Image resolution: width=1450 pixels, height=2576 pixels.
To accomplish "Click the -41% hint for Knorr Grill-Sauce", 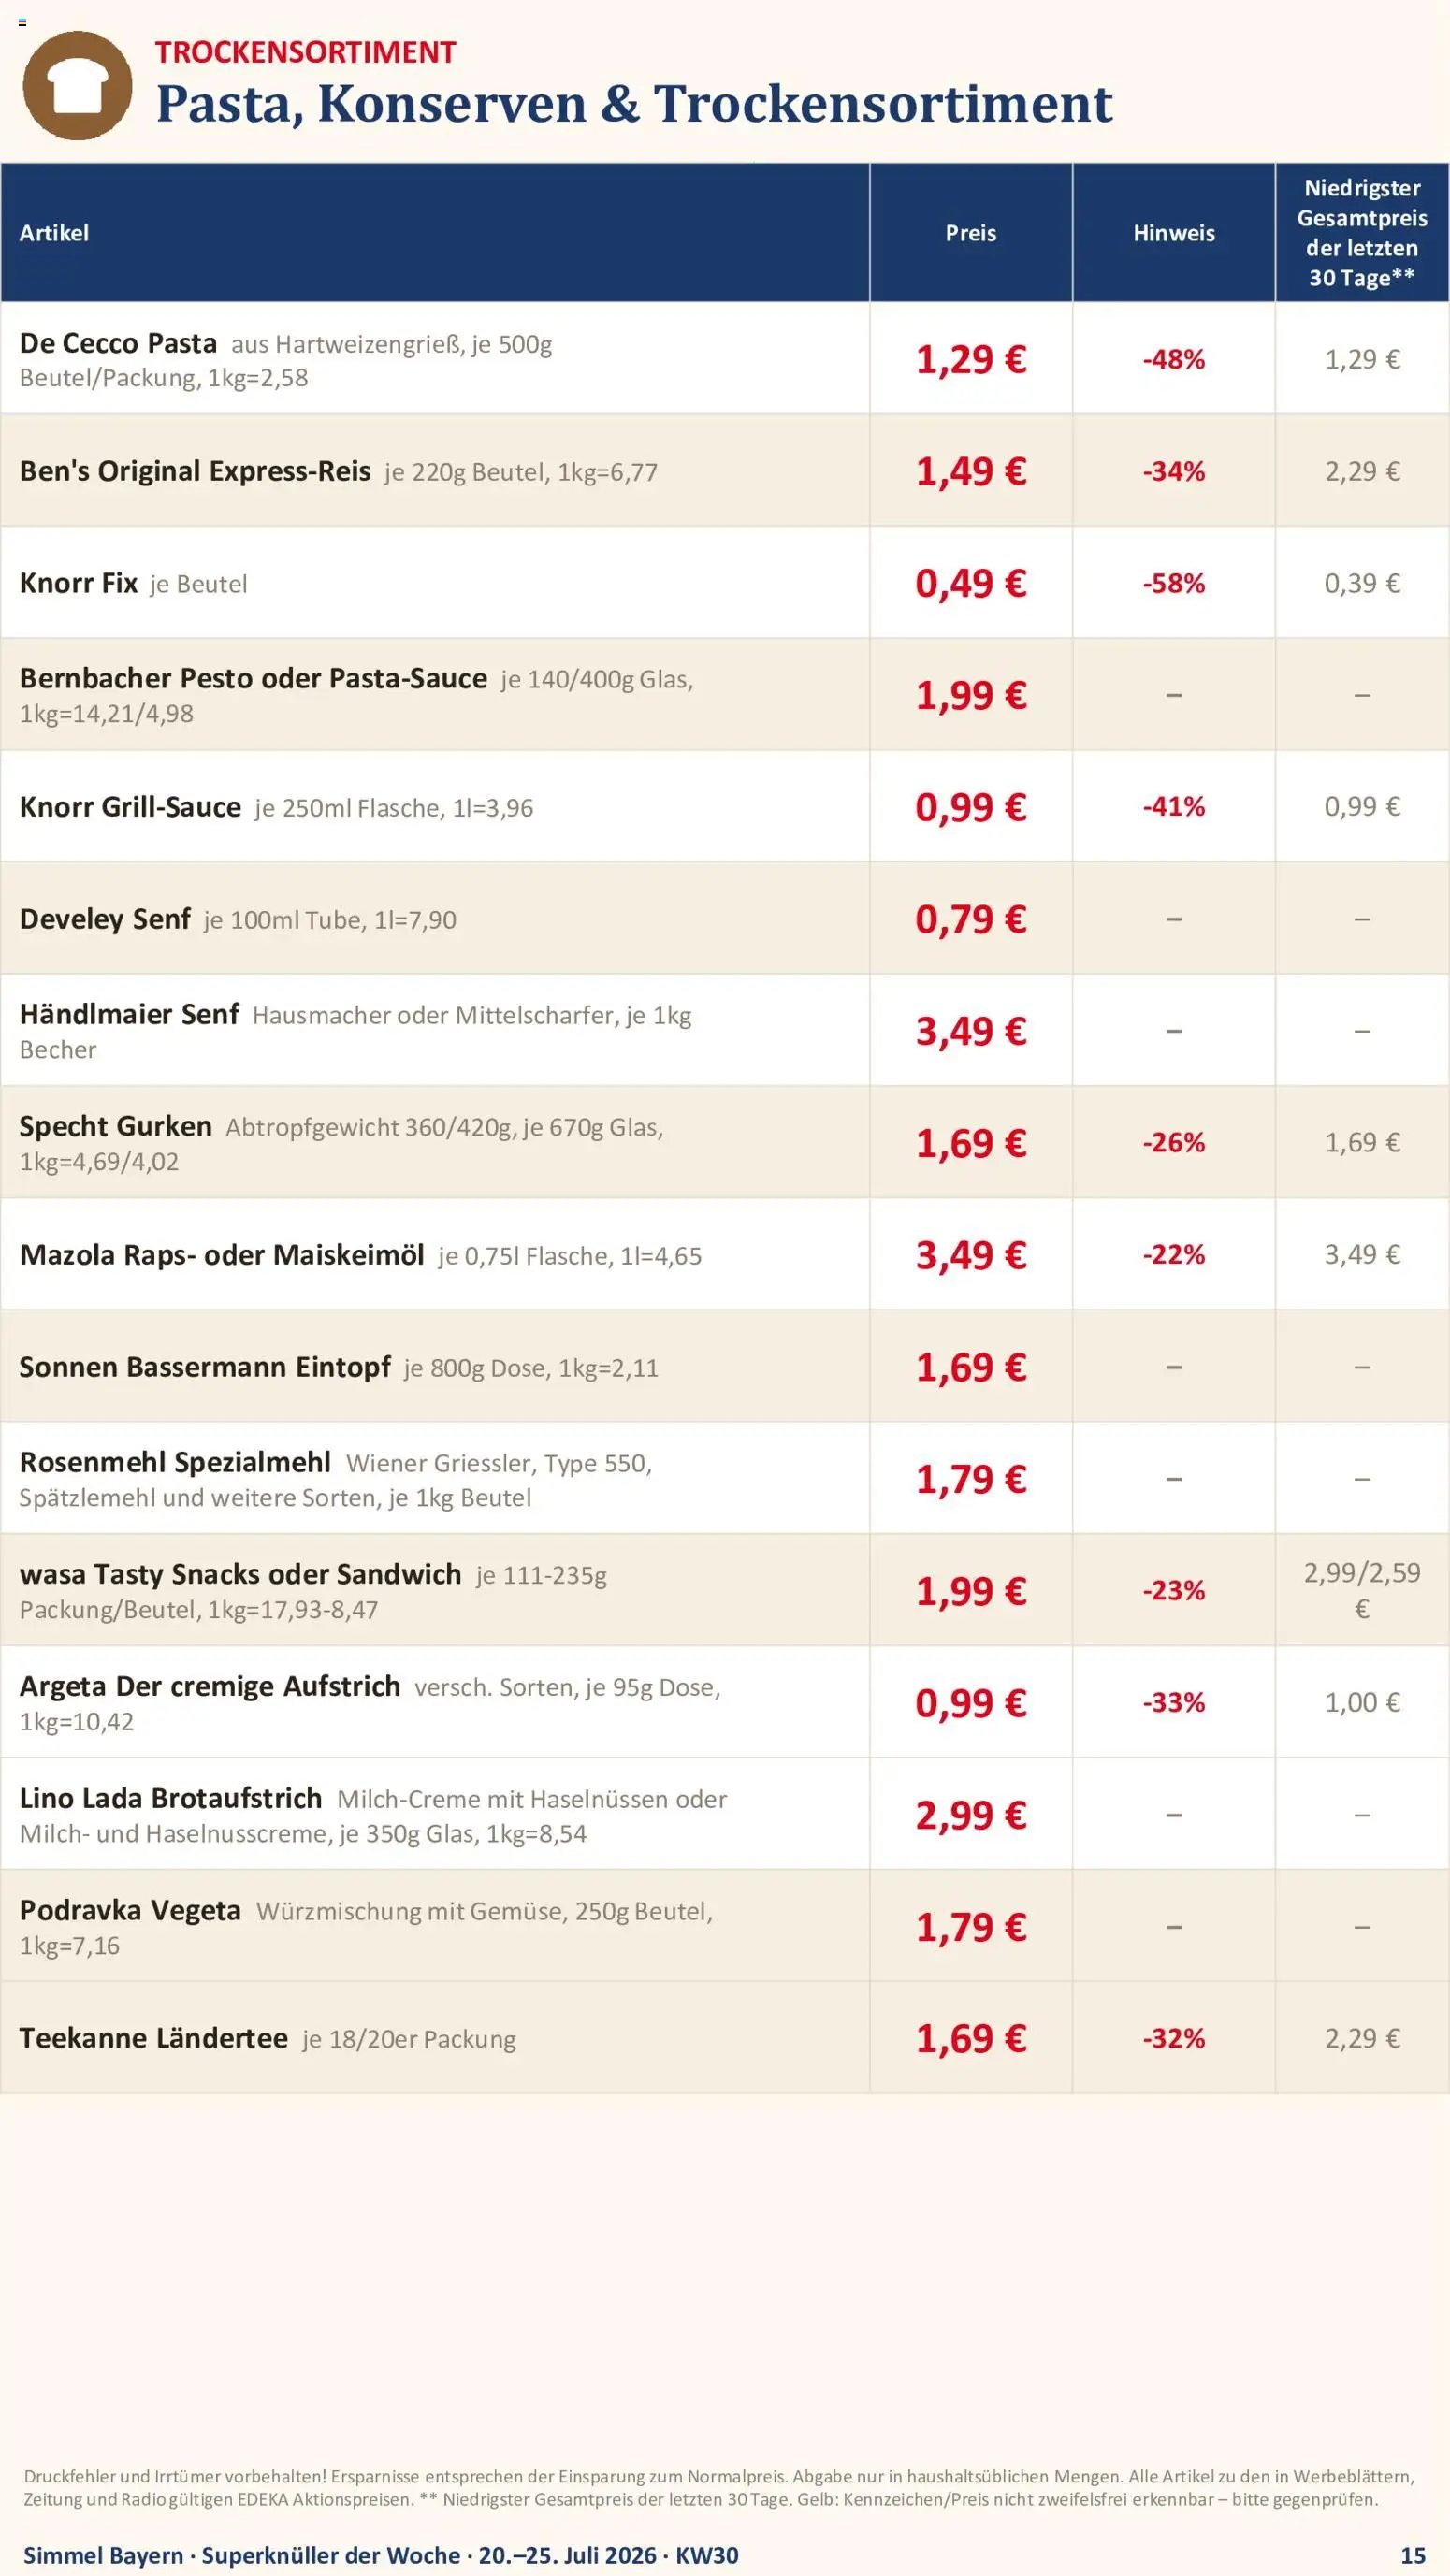I will point(1174,807).
